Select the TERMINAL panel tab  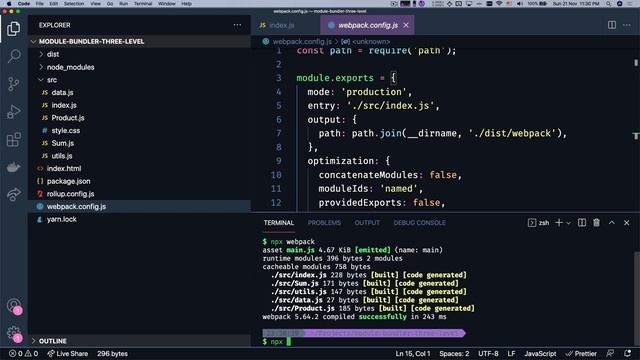(x=279, y=222)
